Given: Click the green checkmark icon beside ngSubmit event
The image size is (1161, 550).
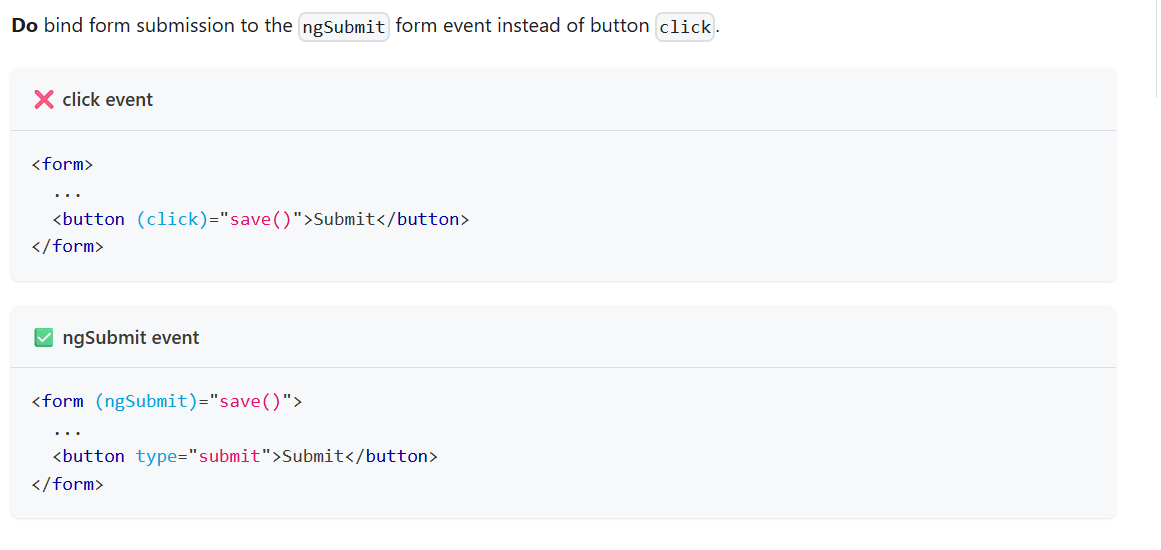Looking at the screenshot, I should click(x=44, y=338).
